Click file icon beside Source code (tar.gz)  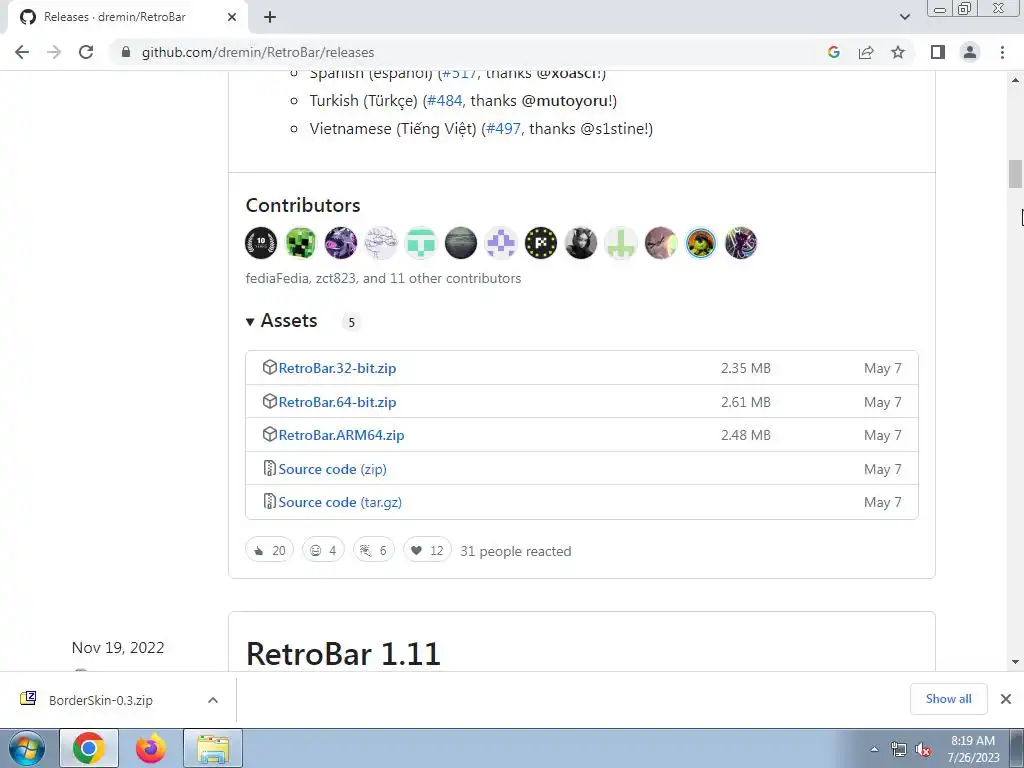tap(269, 502)
